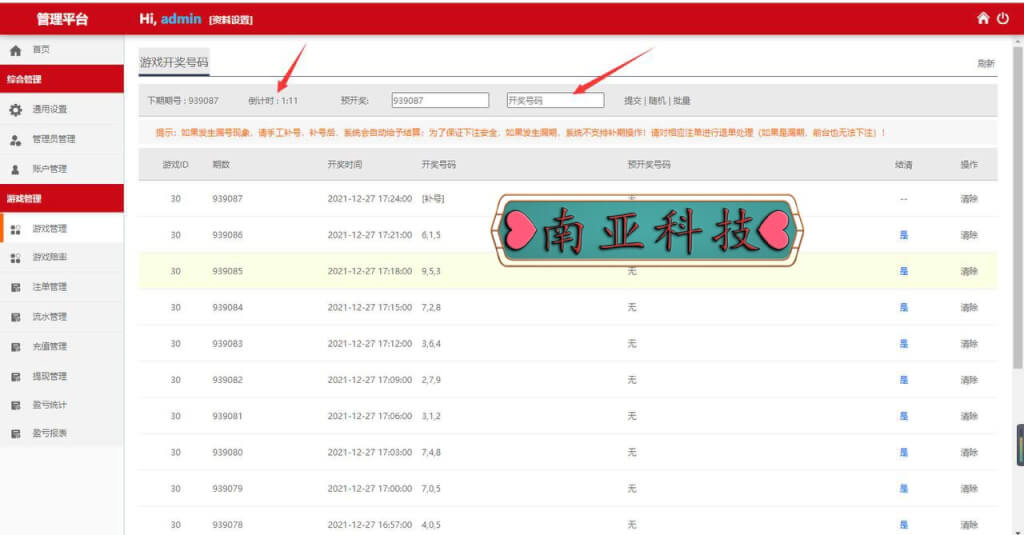Click the list icon beside 盈亏报表
The width and height of the screenshot is (1024, 535).
pos(16,434)
